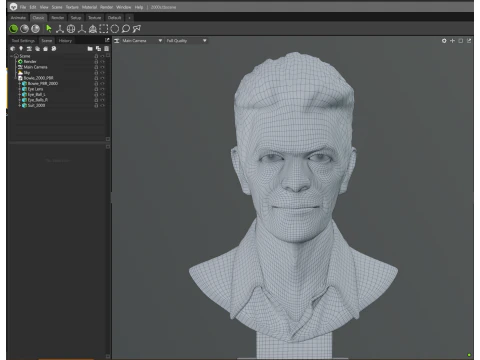The height and width of the screenshot is (360, 480).
Task: Toggle visibility eye of Sky row
Action: coord(102,73)
